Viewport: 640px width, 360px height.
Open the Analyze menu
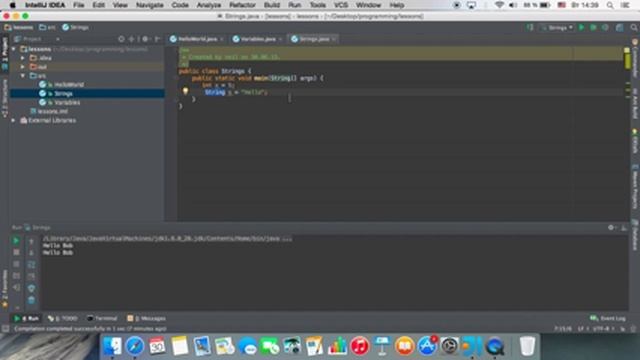point(209,5)
